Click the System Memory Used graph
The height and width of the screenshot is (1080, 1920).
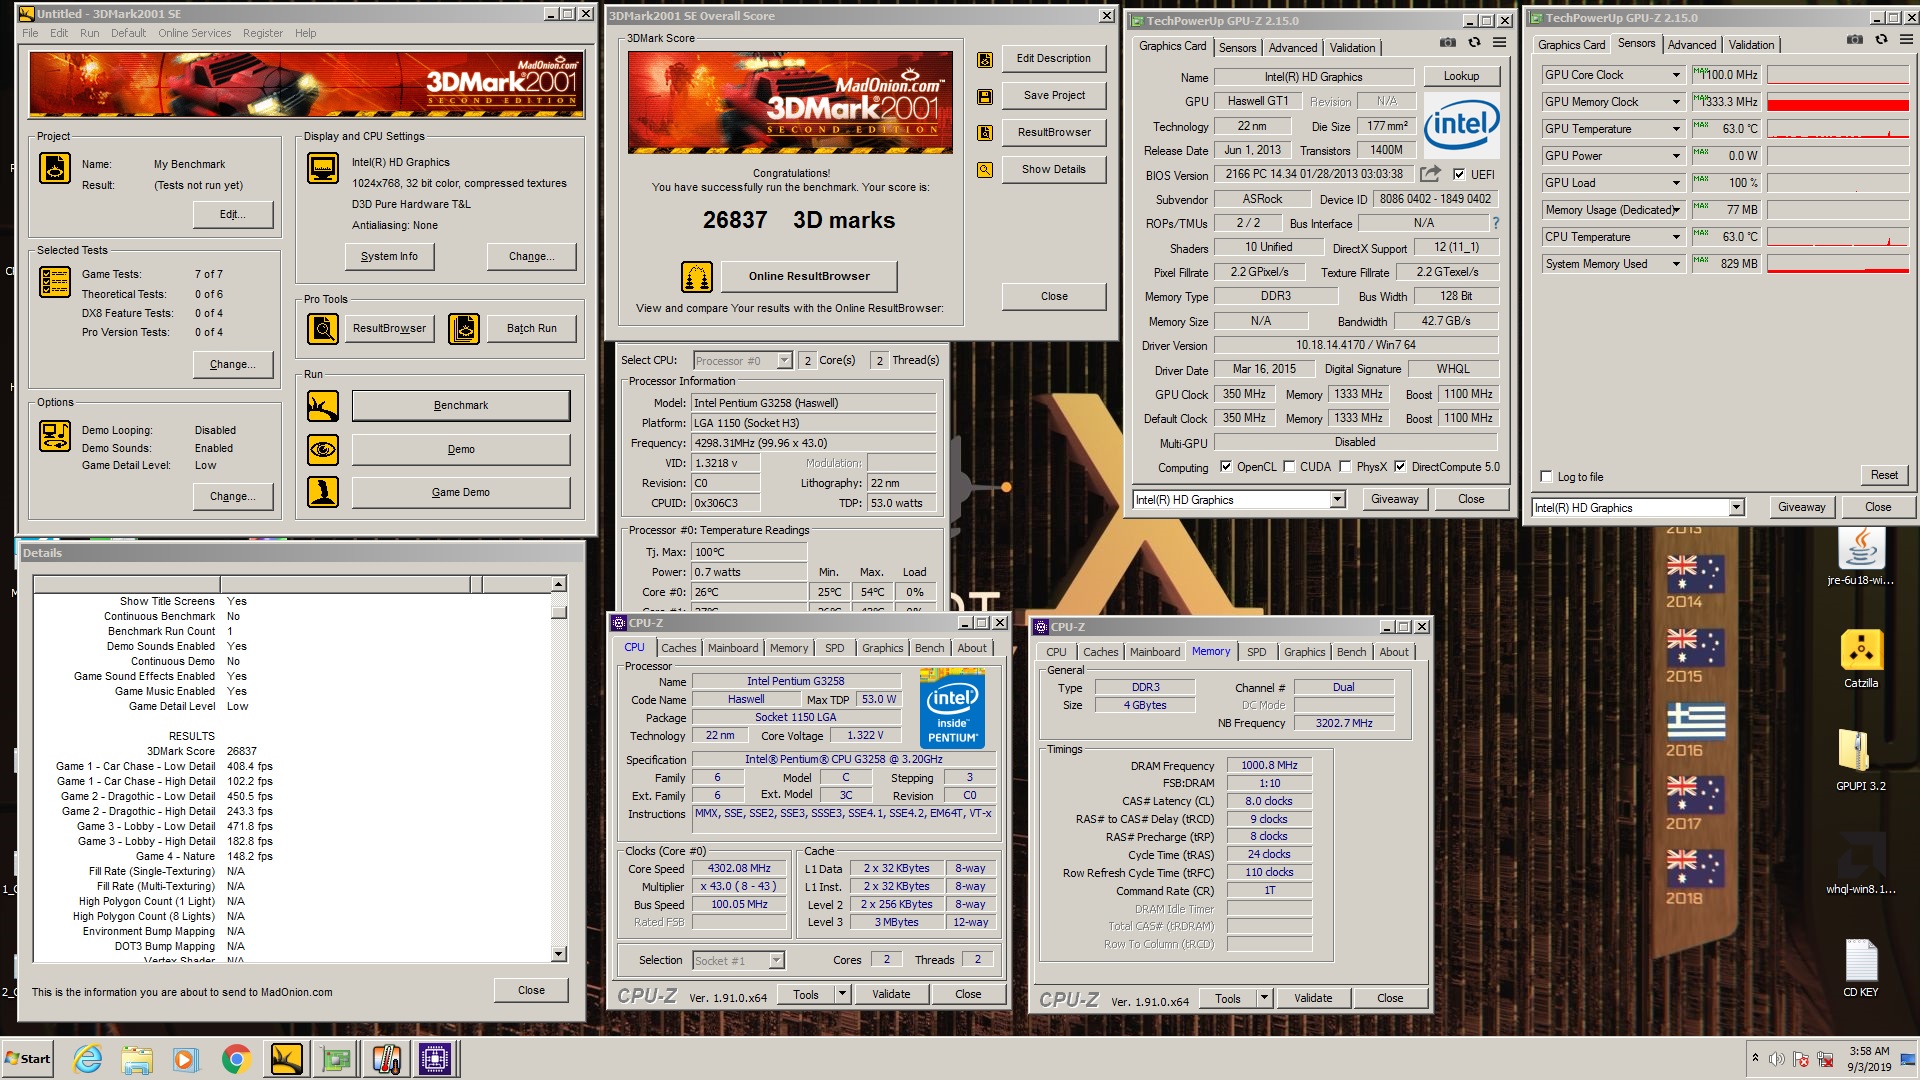tap(1837, 264)
